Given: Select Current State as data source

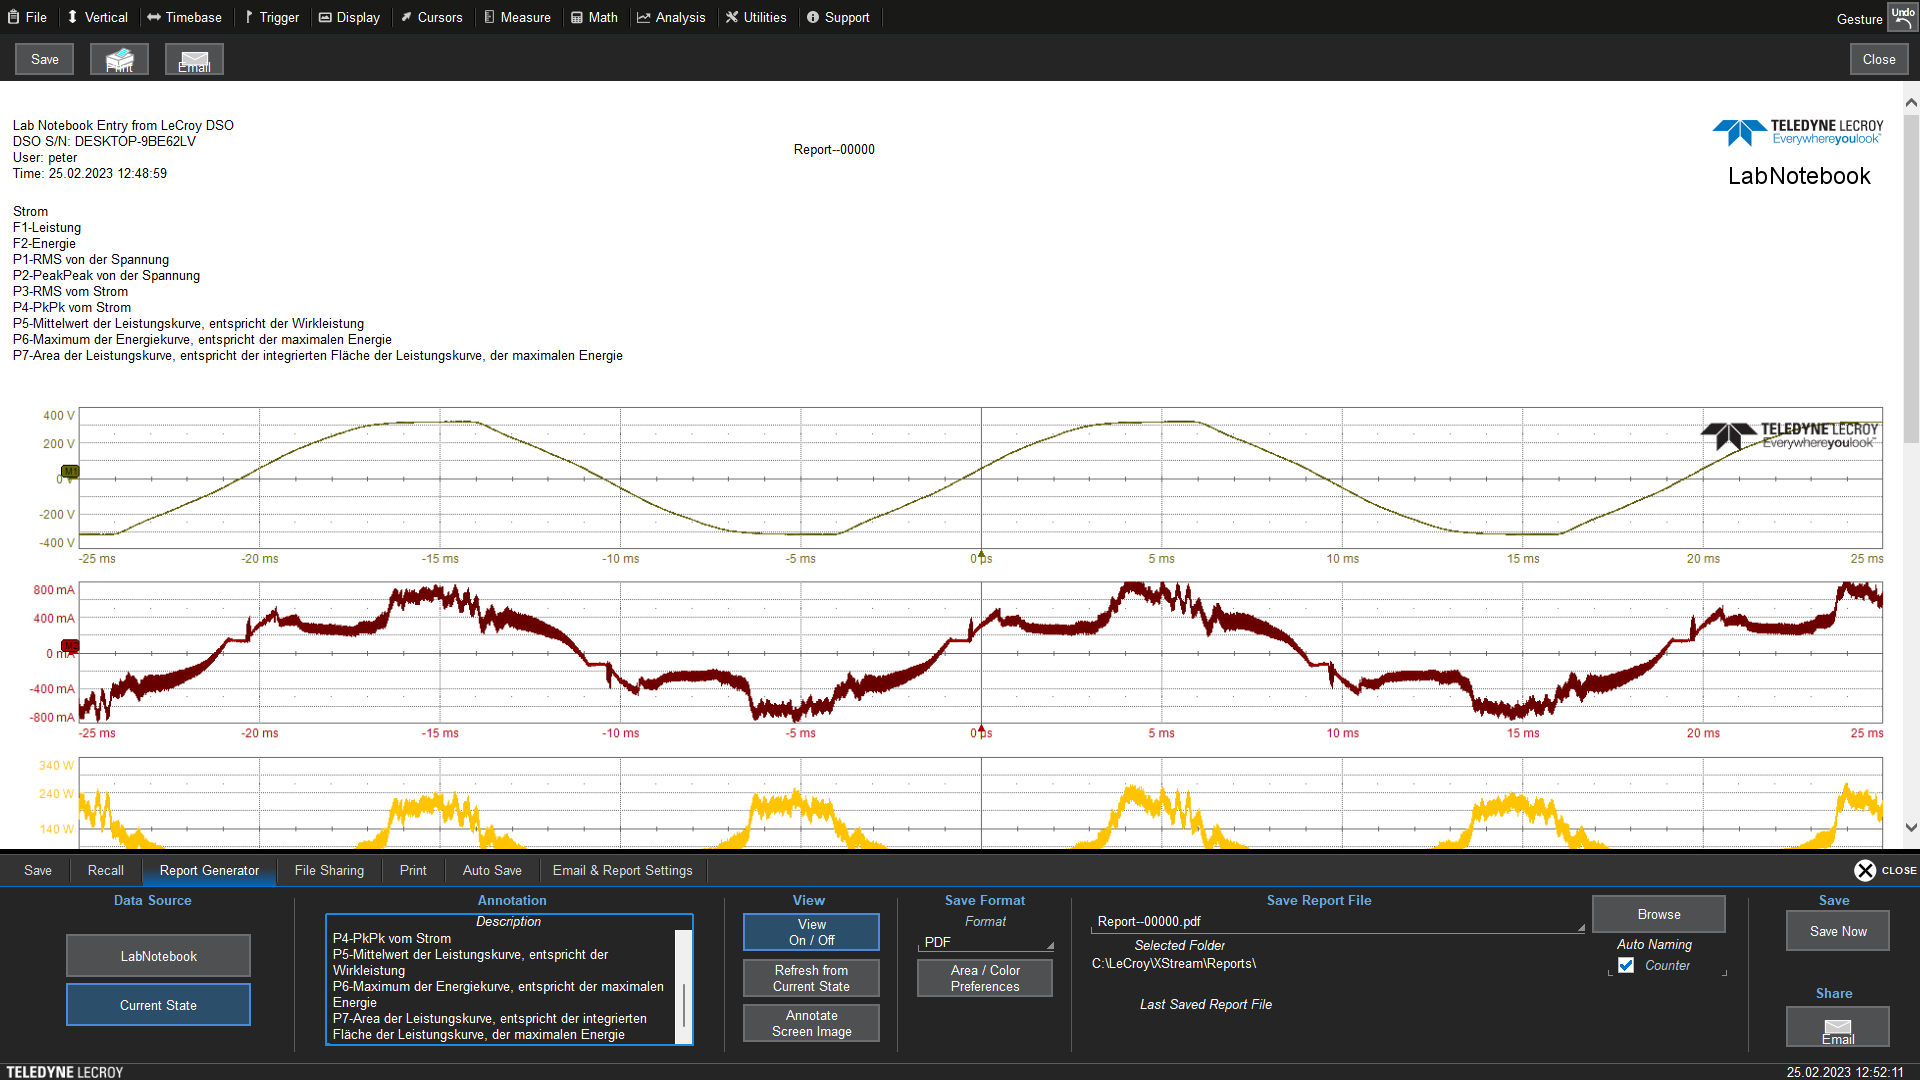Looking at the screenshot, I should (158, 1005).
